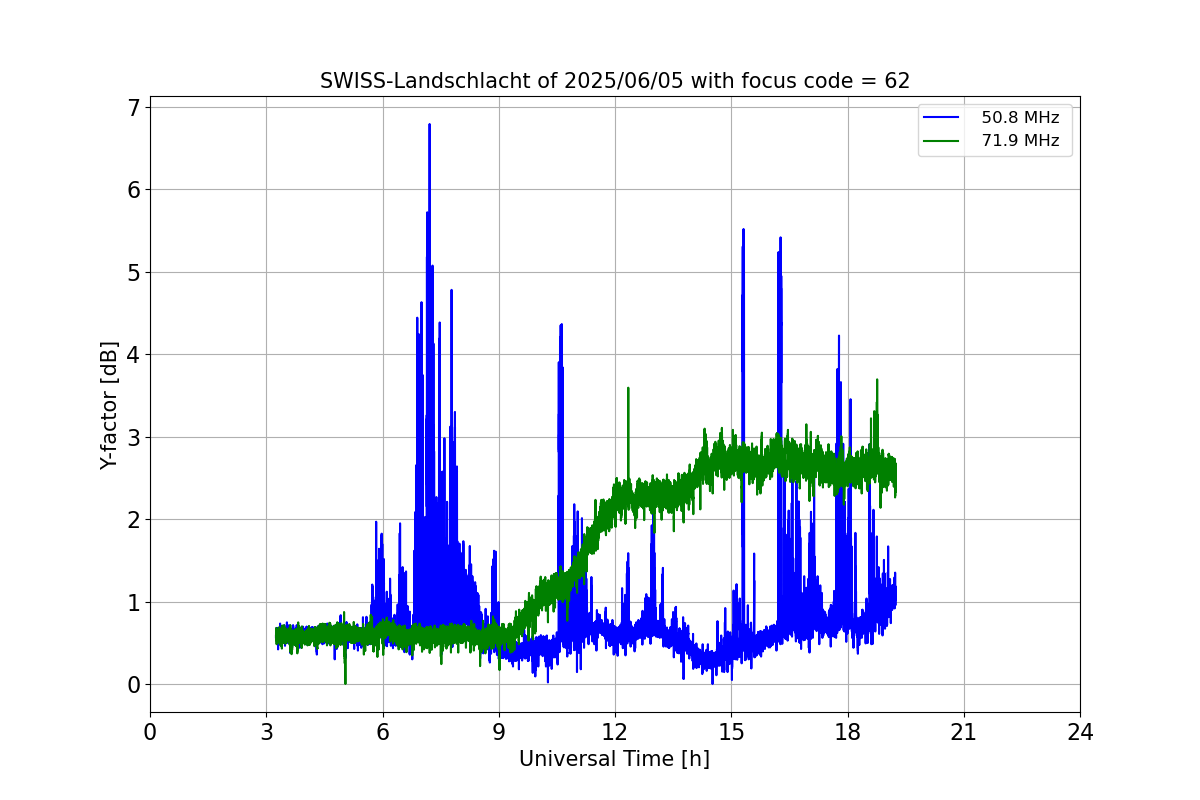
Task: Click the Y-factor [dB] axis label
Action: [x=109, y=405]
